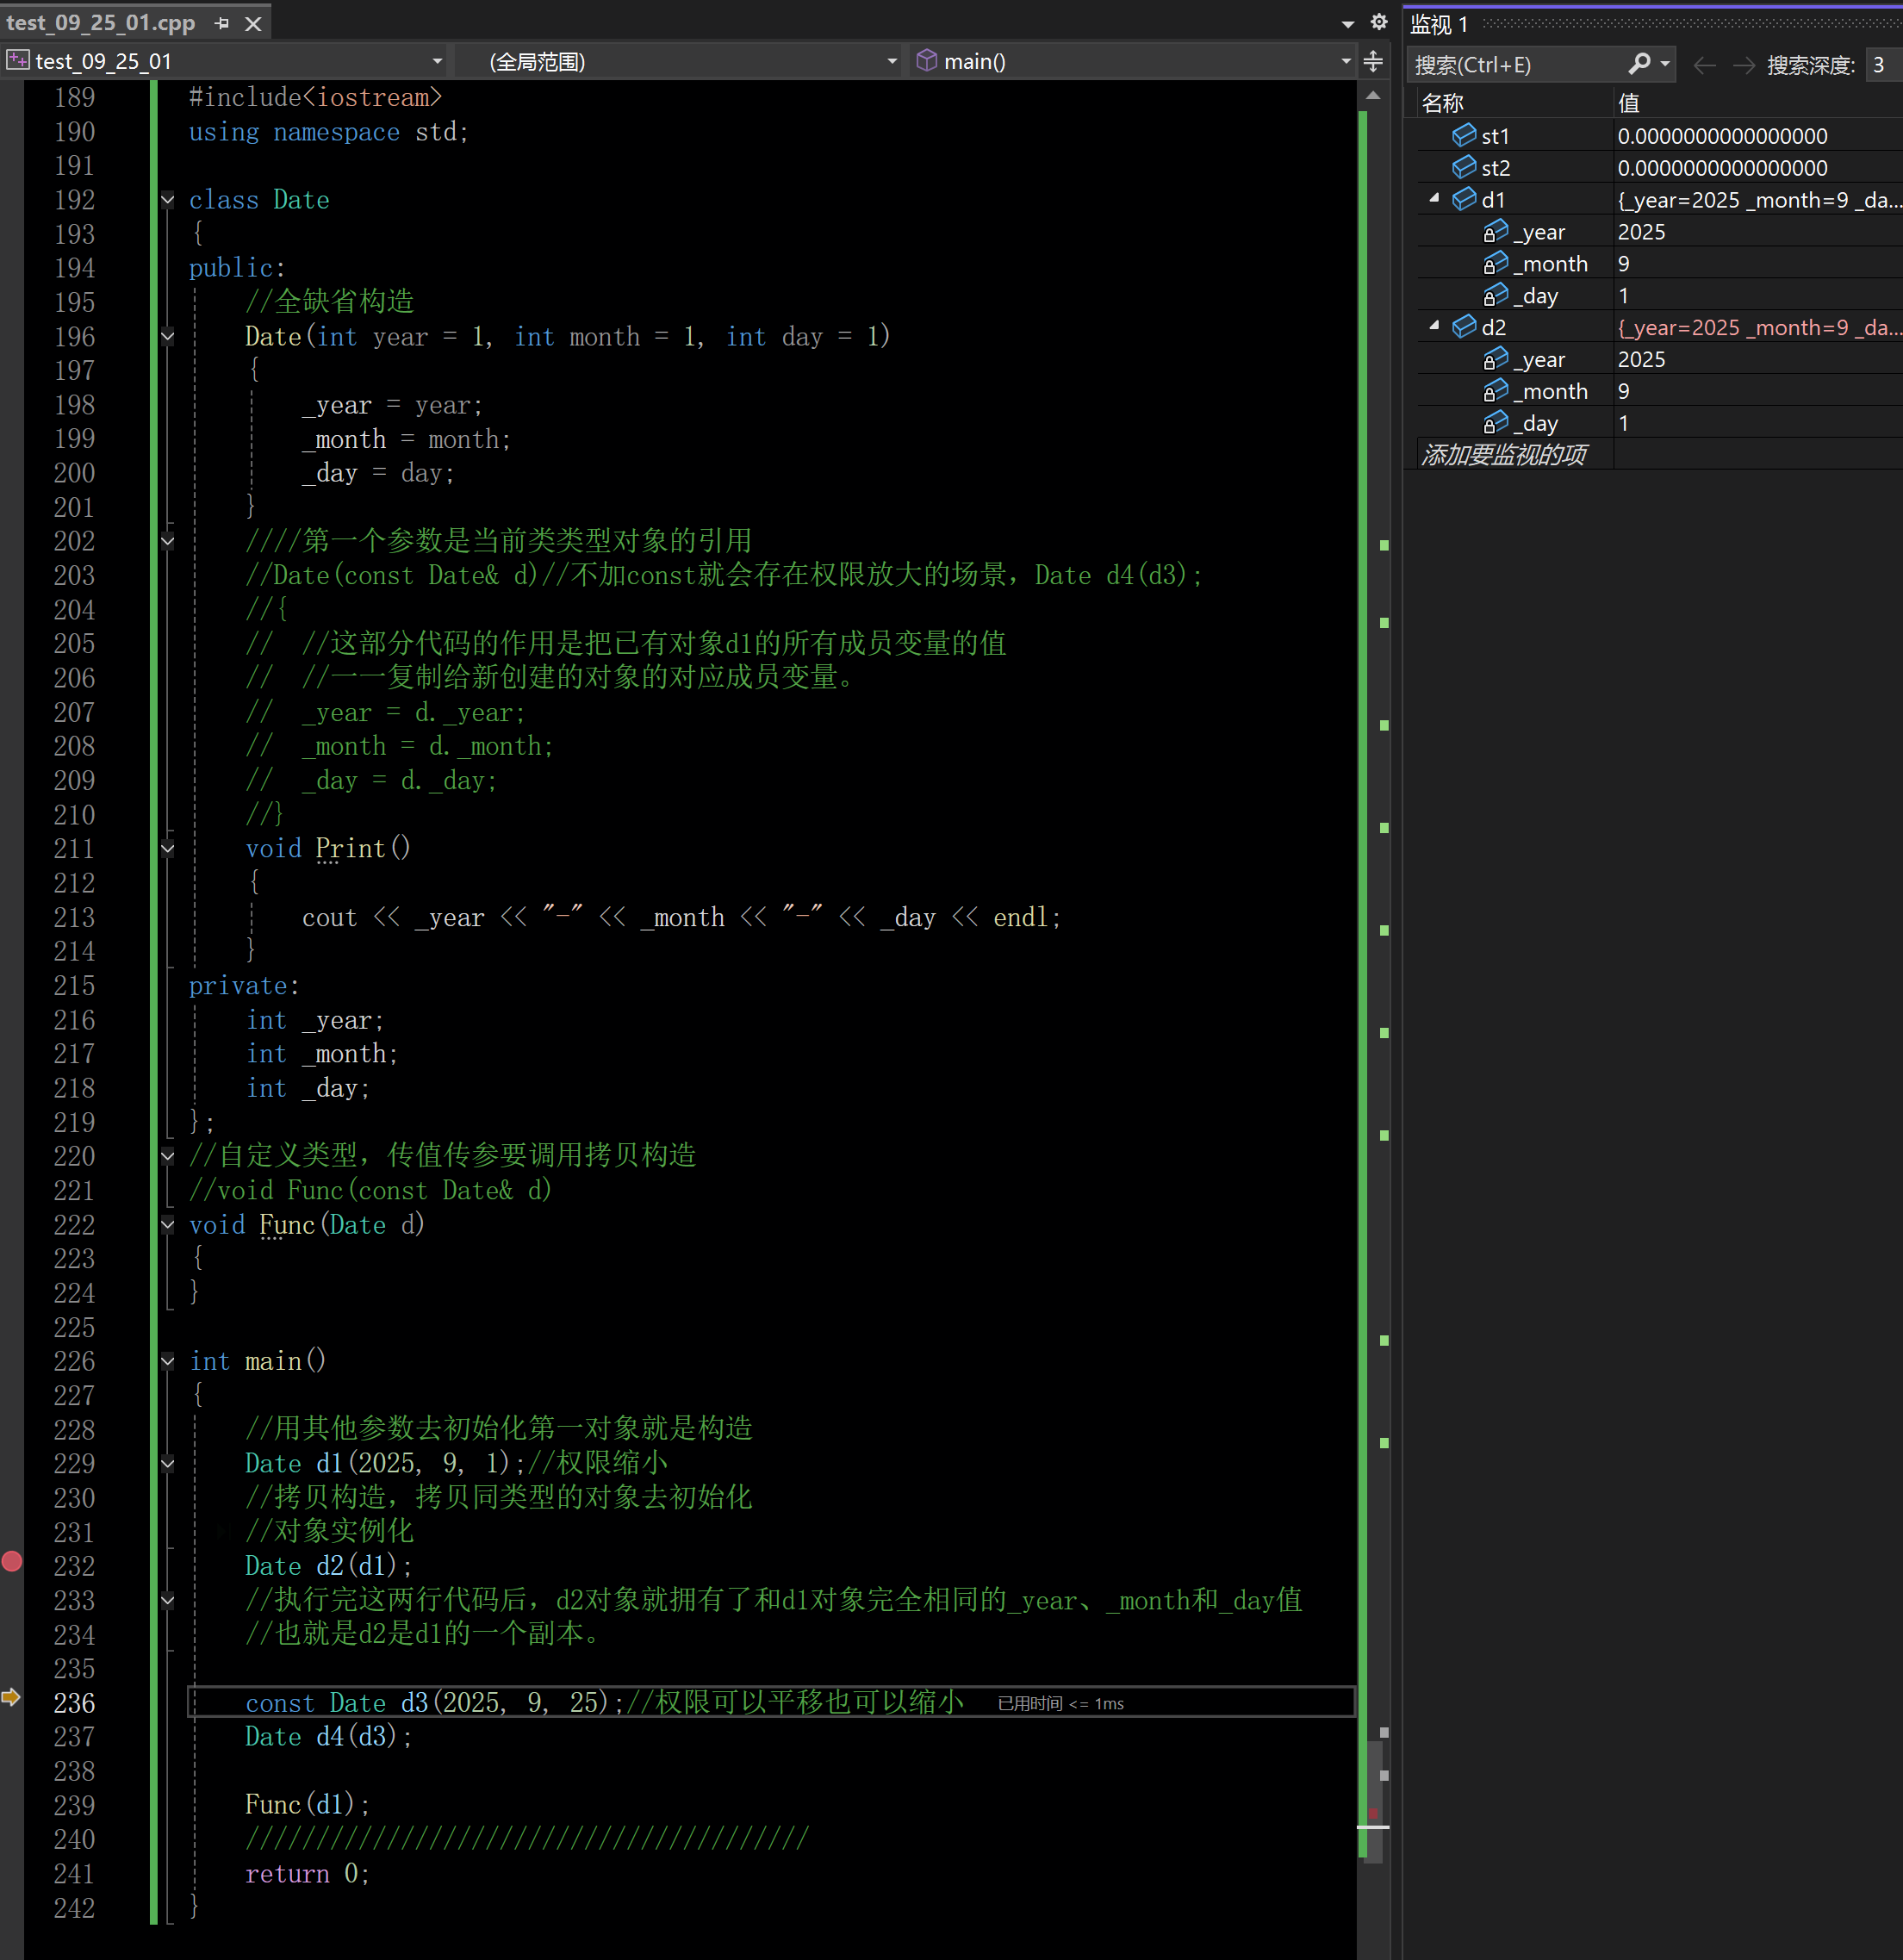The width and height of the screenshot is (1903, 1960).
Task: Click the private member icon of d2 _day
Action: [x=1495, y=422]
